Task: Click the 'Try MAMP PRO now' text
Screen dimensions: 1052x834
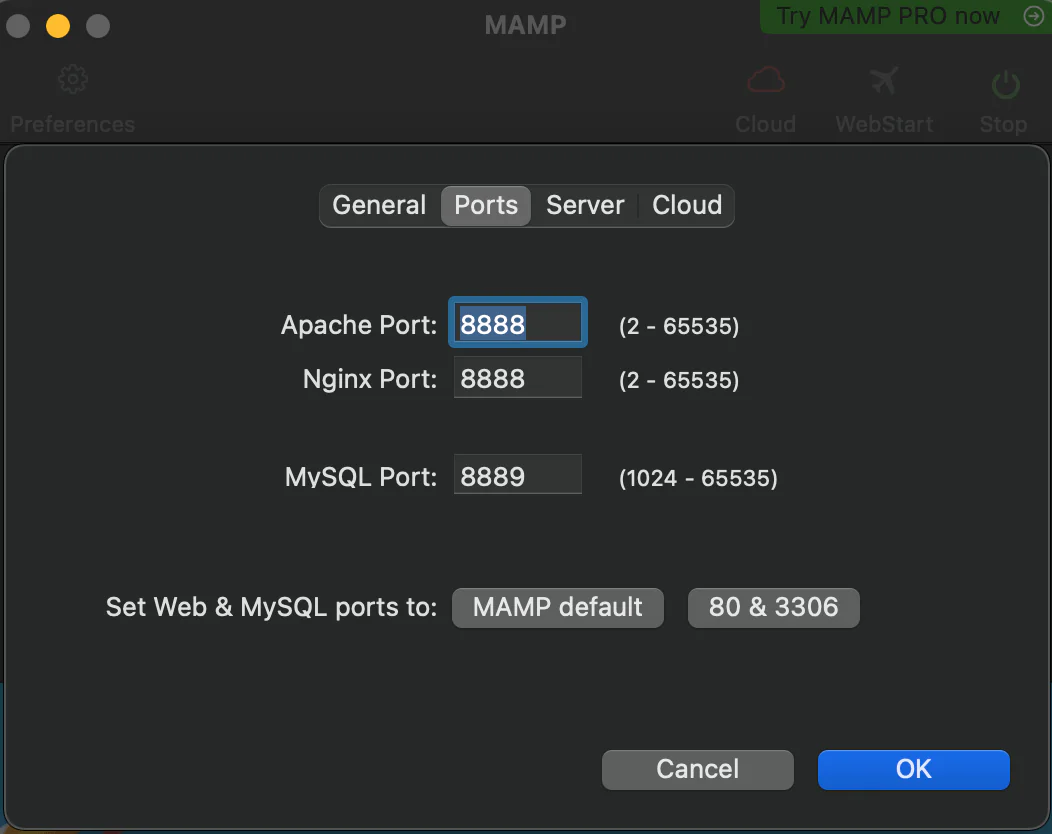Action: (888, 16)
